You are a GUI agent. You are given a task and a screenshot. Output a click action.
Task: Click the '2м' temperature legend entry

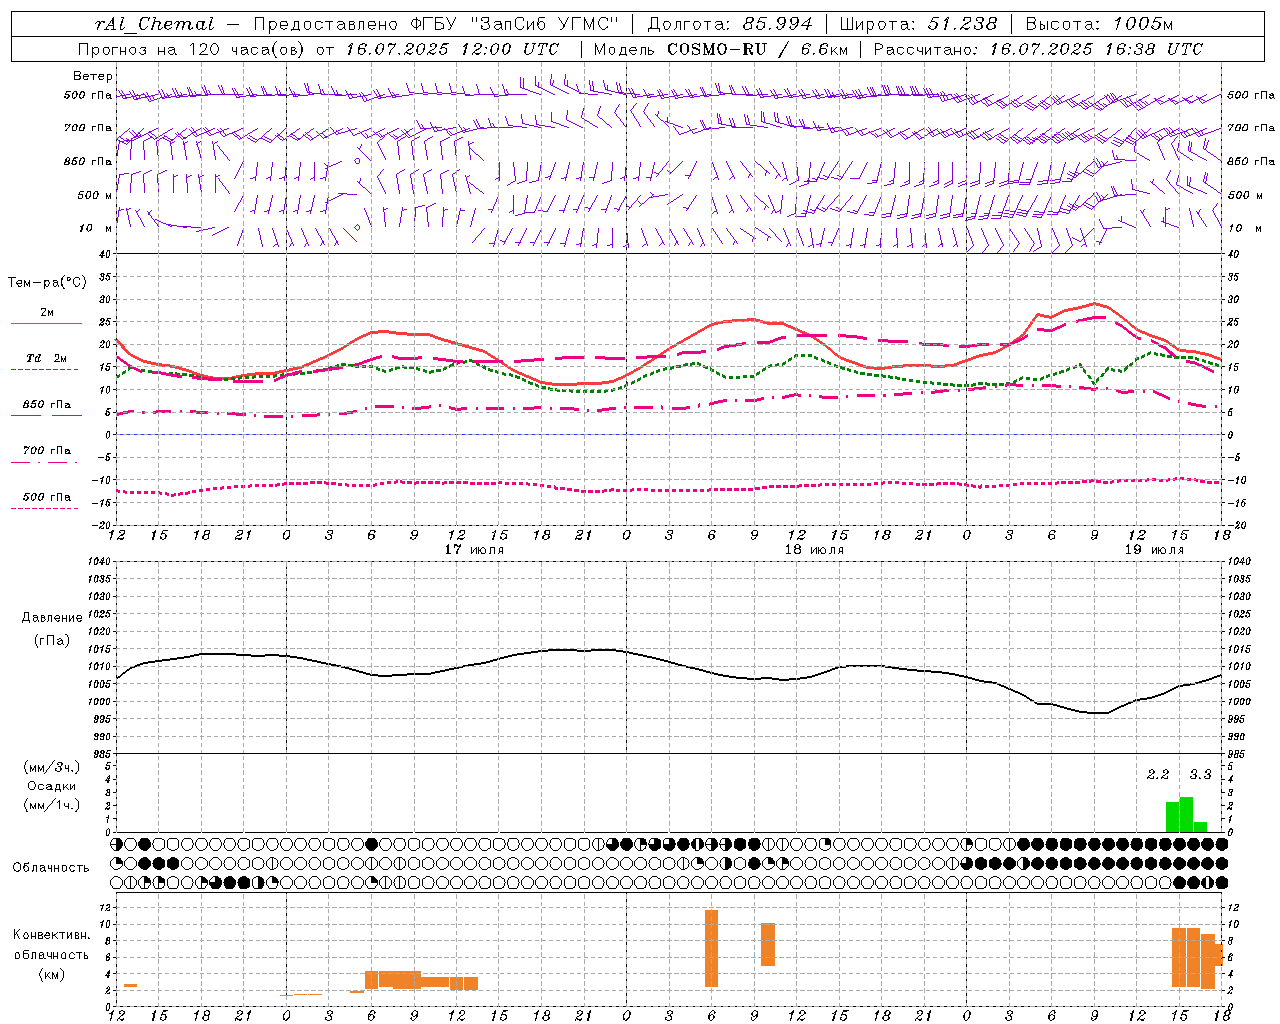coord(47,312)
